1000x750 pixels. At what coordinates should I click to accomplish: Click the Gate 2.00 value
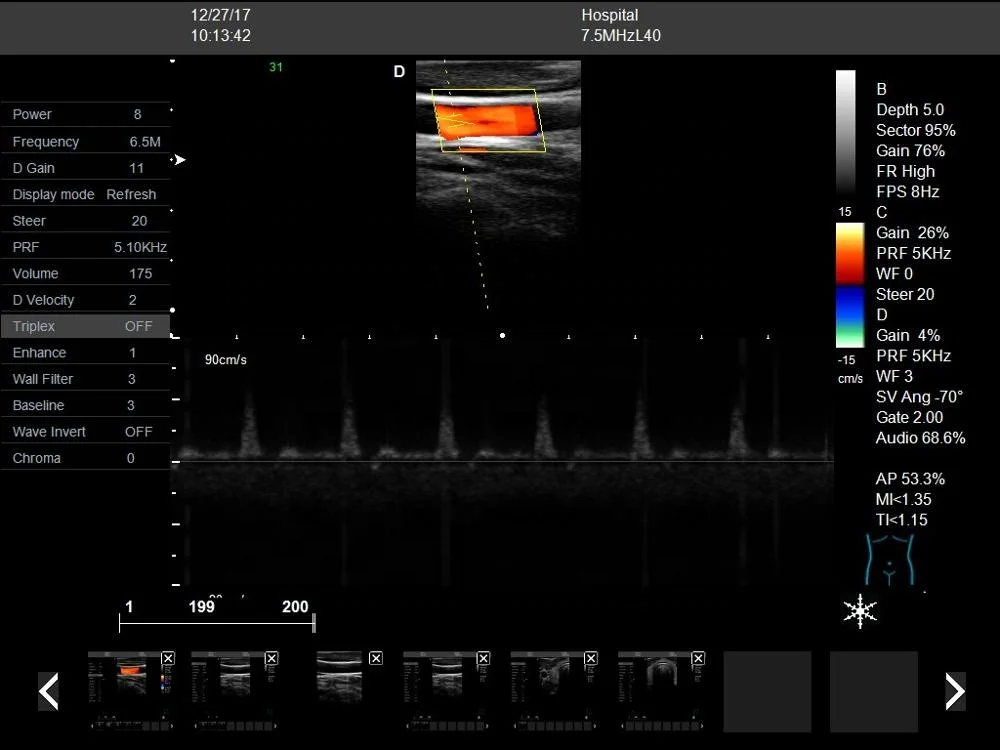909,417
